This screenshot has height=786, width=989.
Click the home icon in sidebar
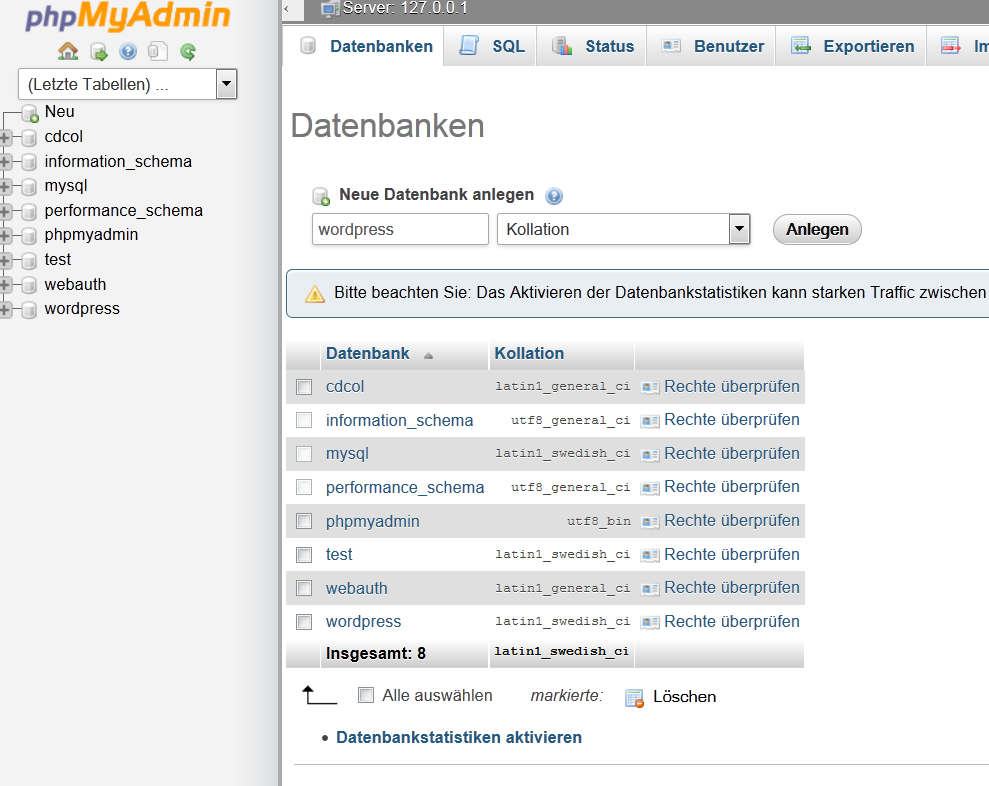[68, 51]
